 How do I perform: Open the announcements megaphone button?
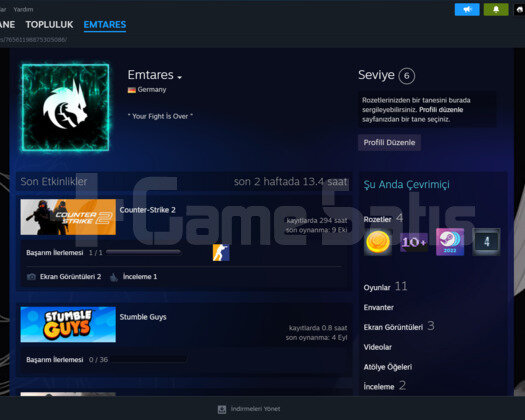[467, 9]
